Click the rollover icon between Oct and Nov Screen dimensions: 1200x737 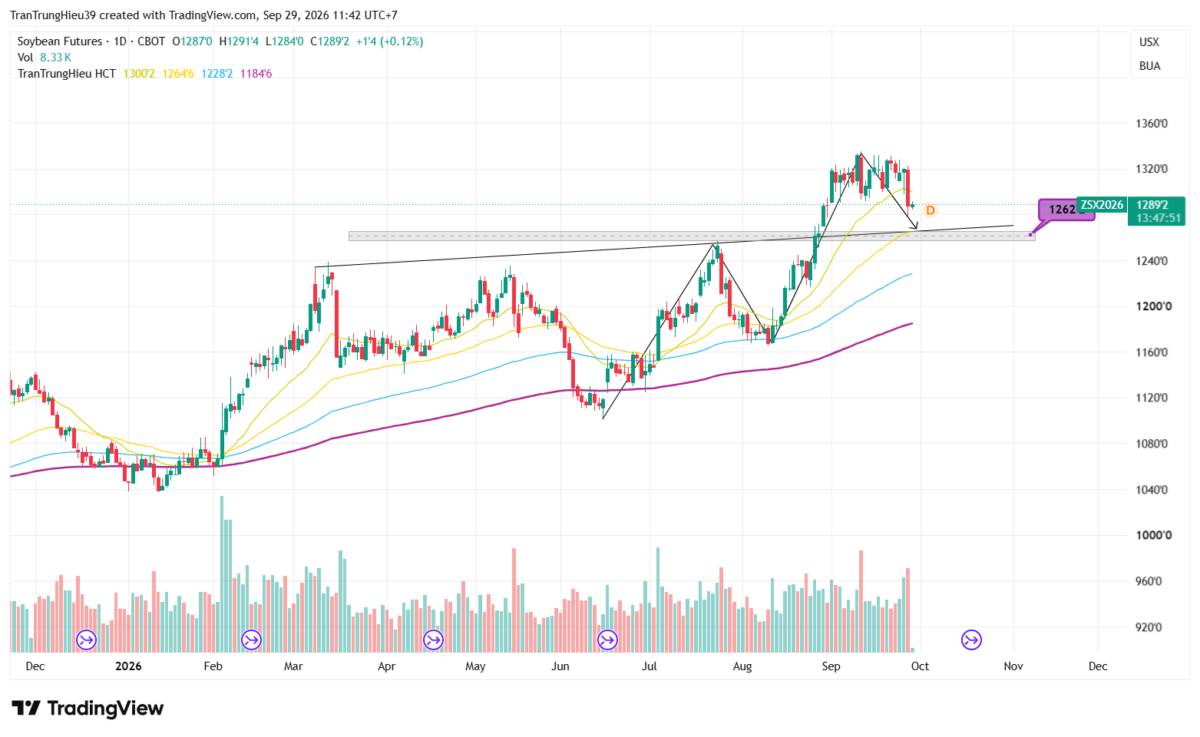971,639
